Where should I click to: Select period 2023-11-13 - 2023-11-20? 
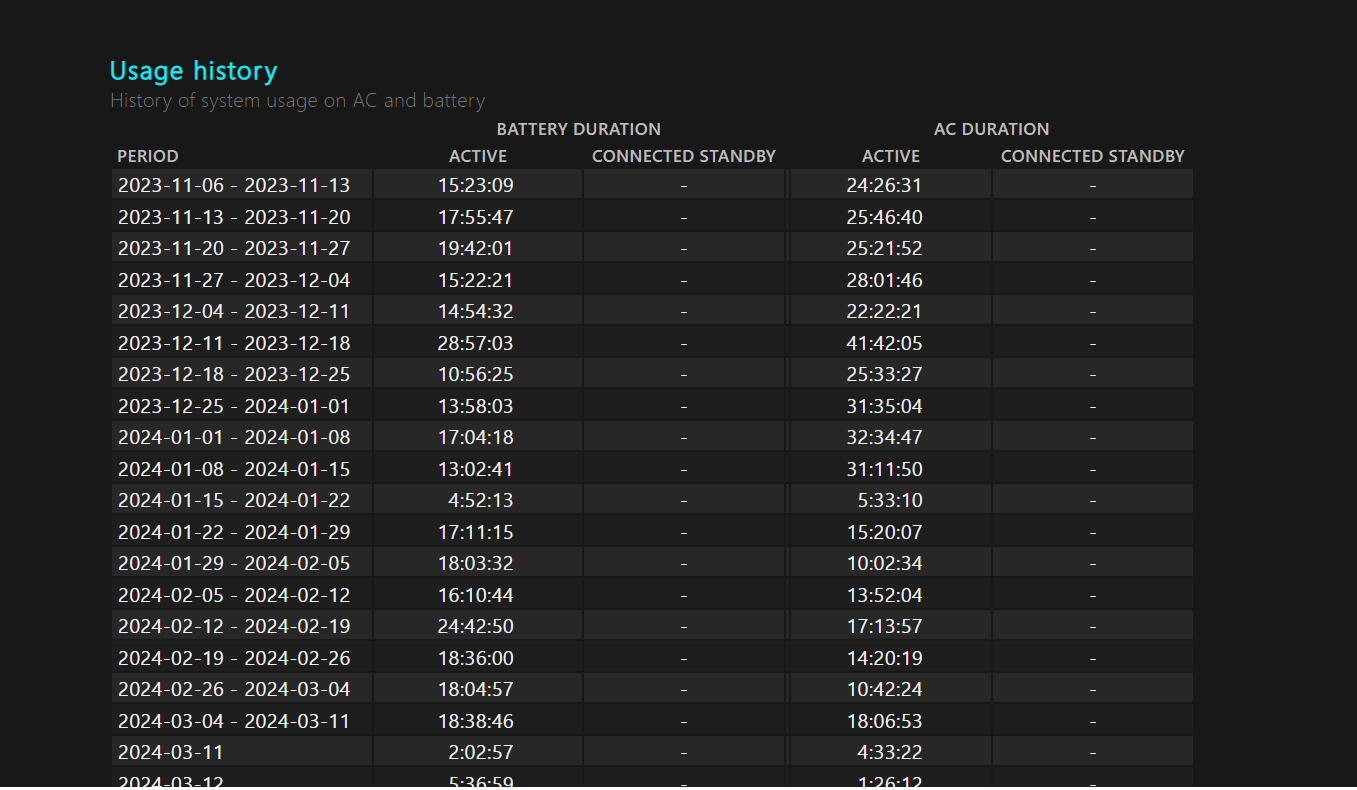(234, 217)
